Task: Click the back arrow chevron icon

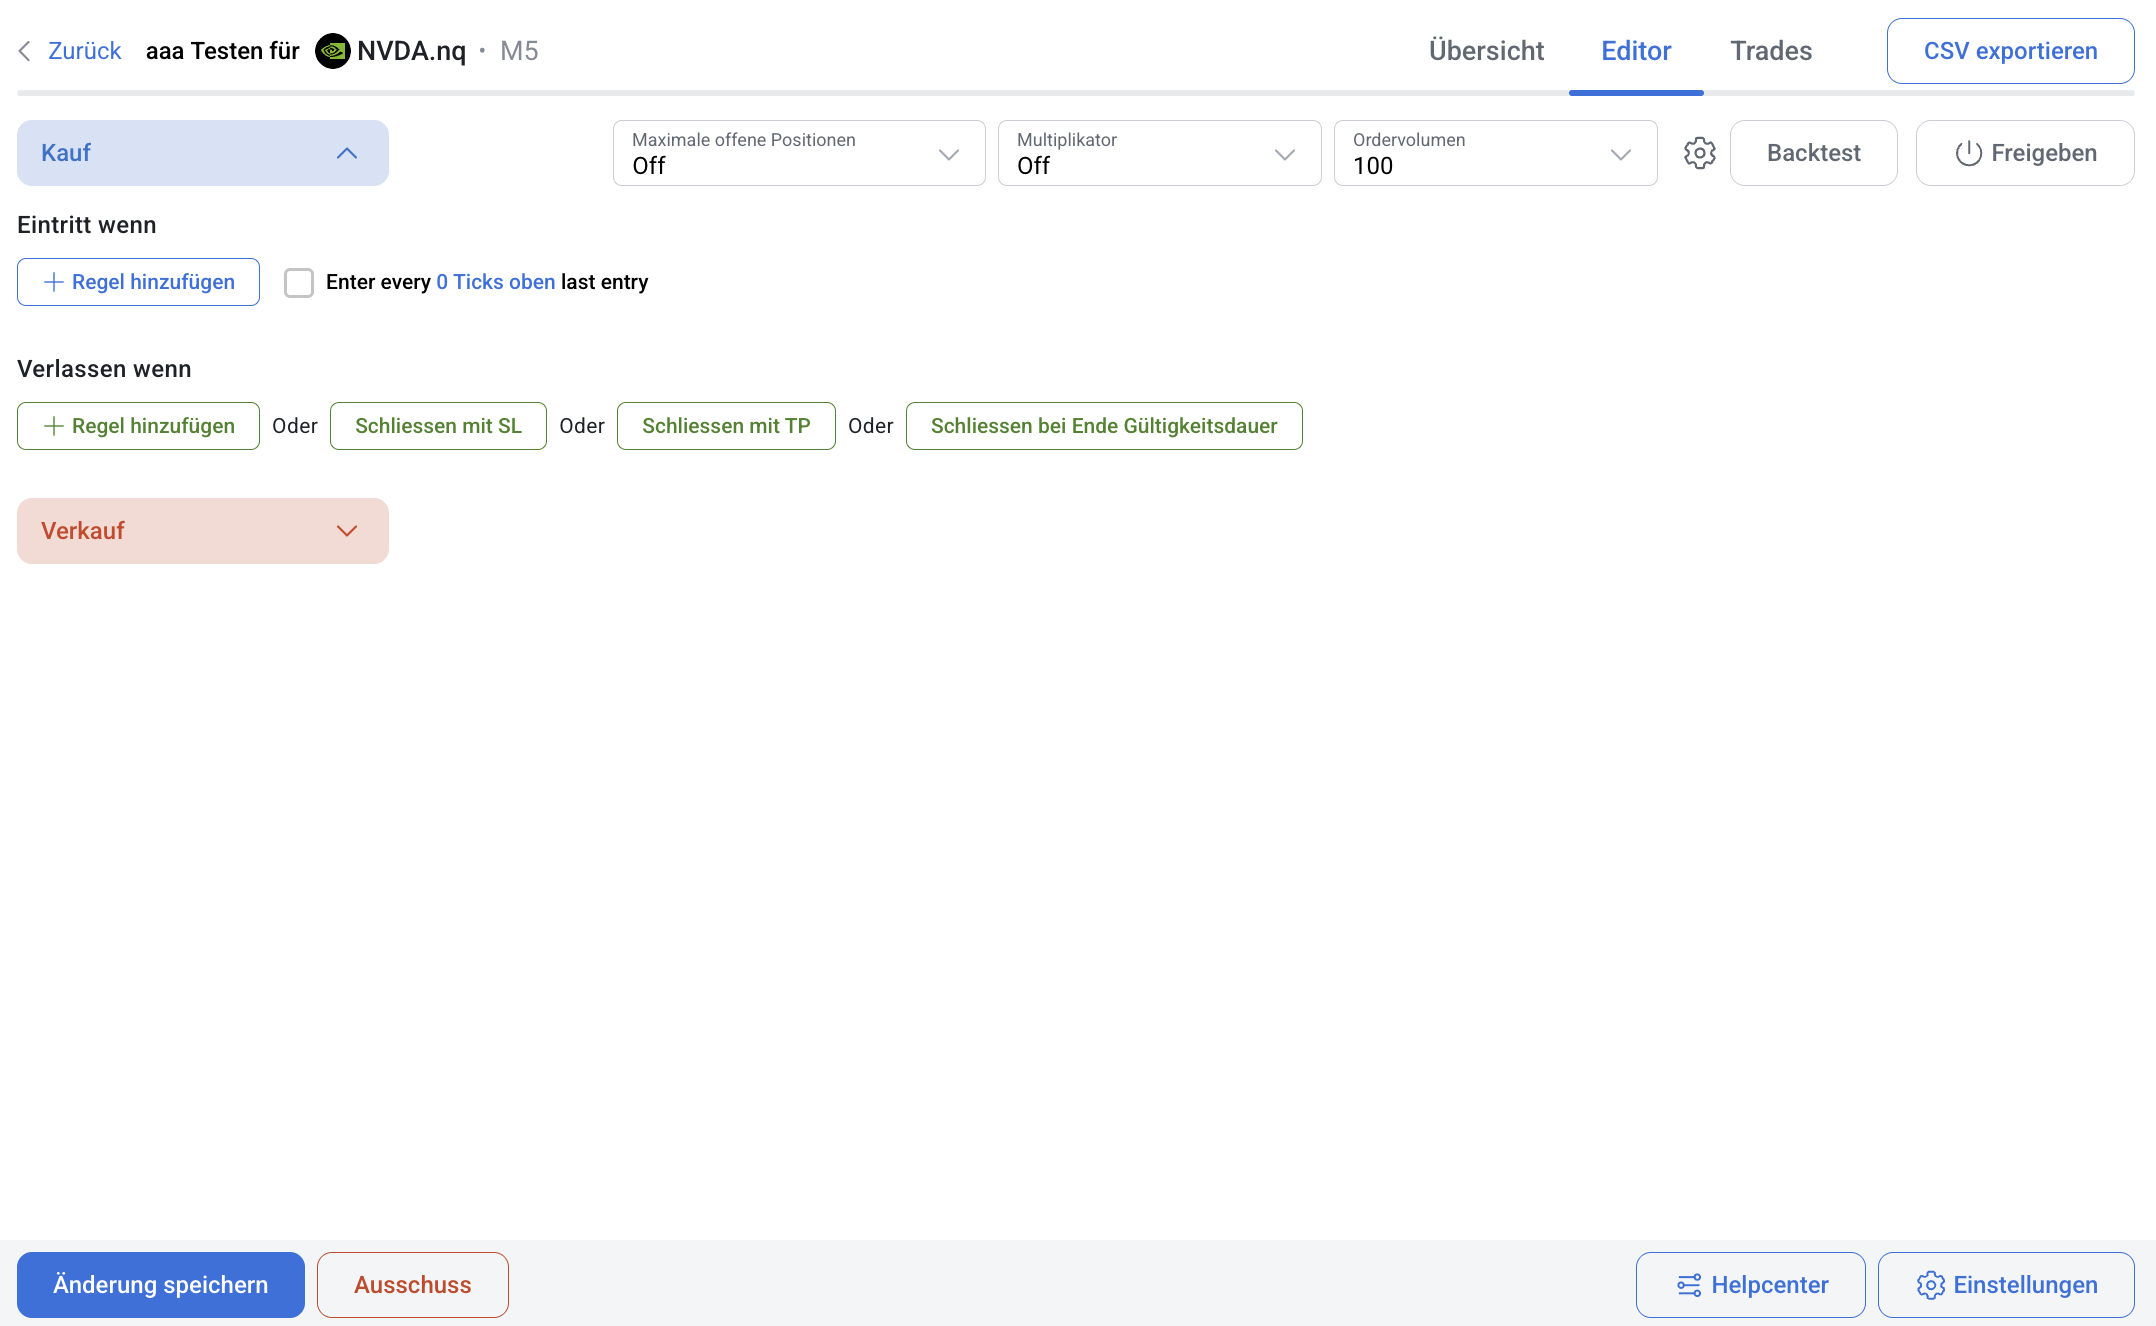Action: 25,51
